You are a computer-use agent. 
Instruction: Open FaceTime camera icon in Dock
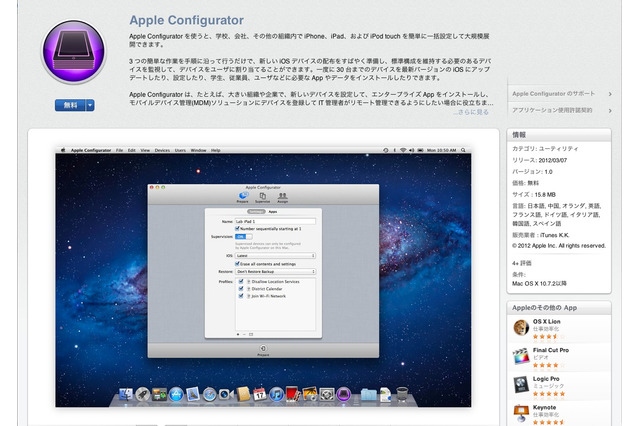pyautogui.click(x=226, y=394)
